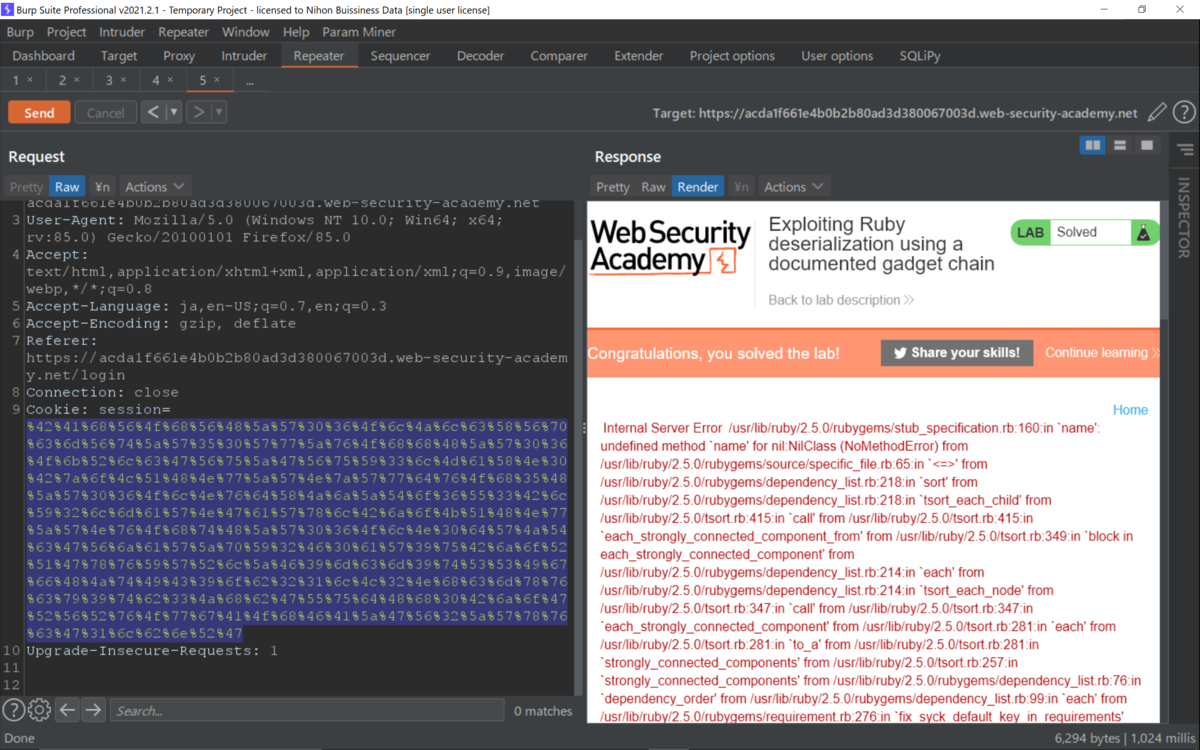Image resolution: width=1200 pixels, height=750 pixels.
Task: Switch to the Dashboard tab
Action: pos(44,56)
